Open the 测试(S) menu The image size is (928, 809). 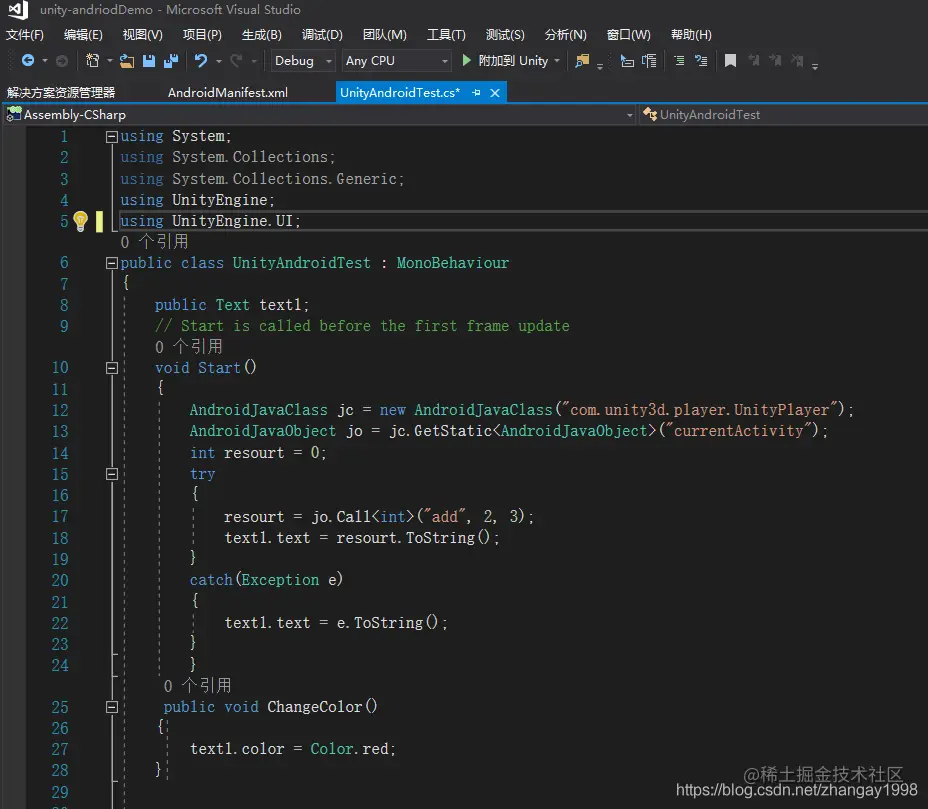click(505, 35)
